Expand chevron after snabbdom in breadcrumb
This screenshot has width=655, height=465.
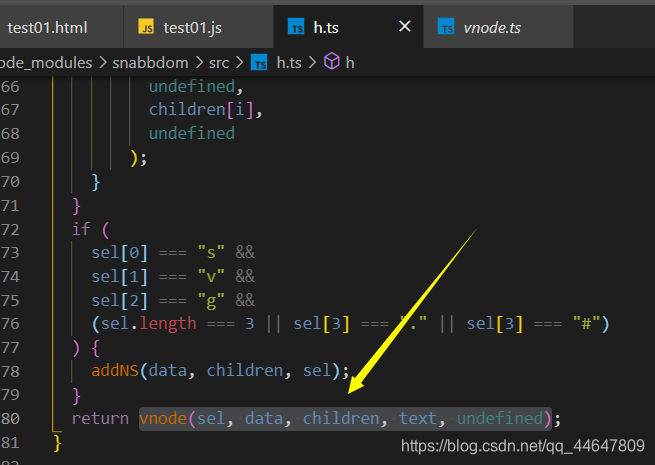pyautogui.click(x=200, y=63)
